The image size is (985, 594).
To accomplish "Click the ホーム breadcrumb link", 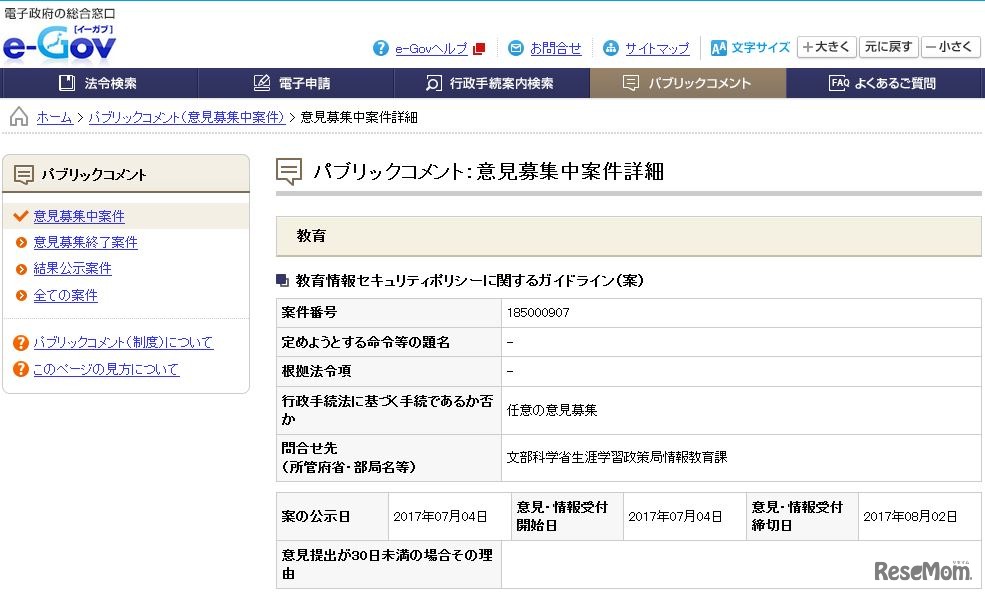I will click(54, 117).
